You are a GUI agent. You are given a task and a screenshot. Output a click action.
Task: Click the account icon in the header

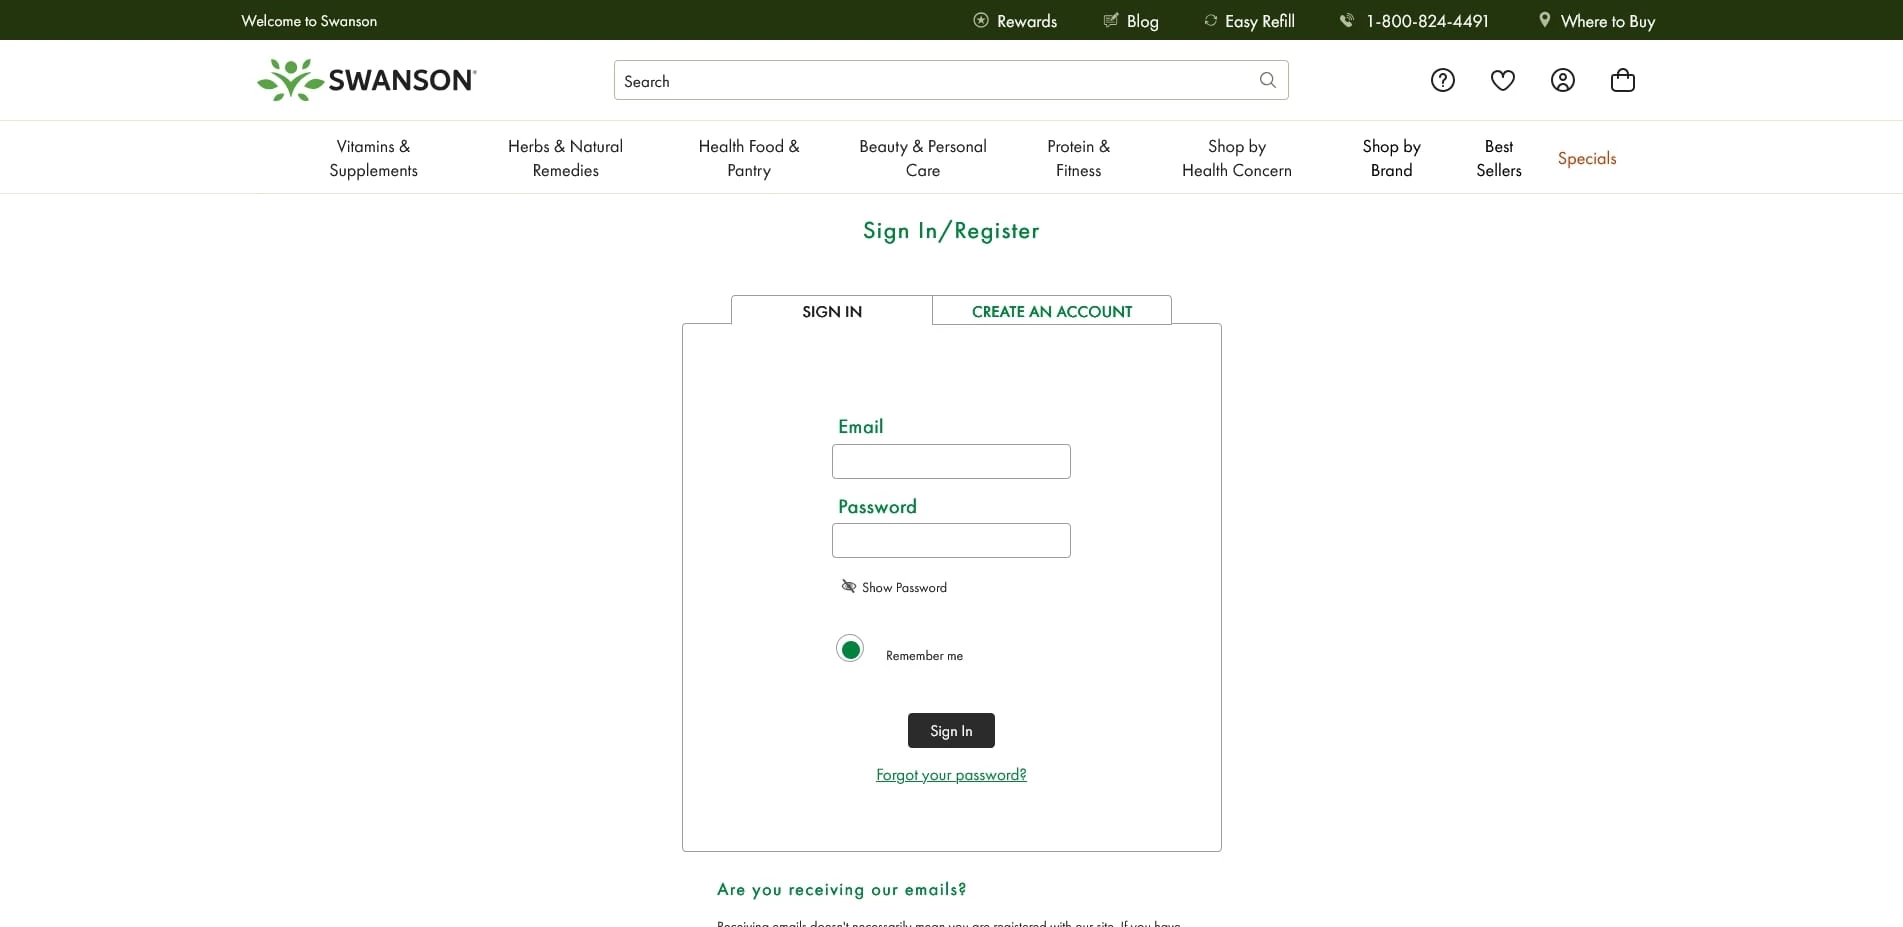1562,80
